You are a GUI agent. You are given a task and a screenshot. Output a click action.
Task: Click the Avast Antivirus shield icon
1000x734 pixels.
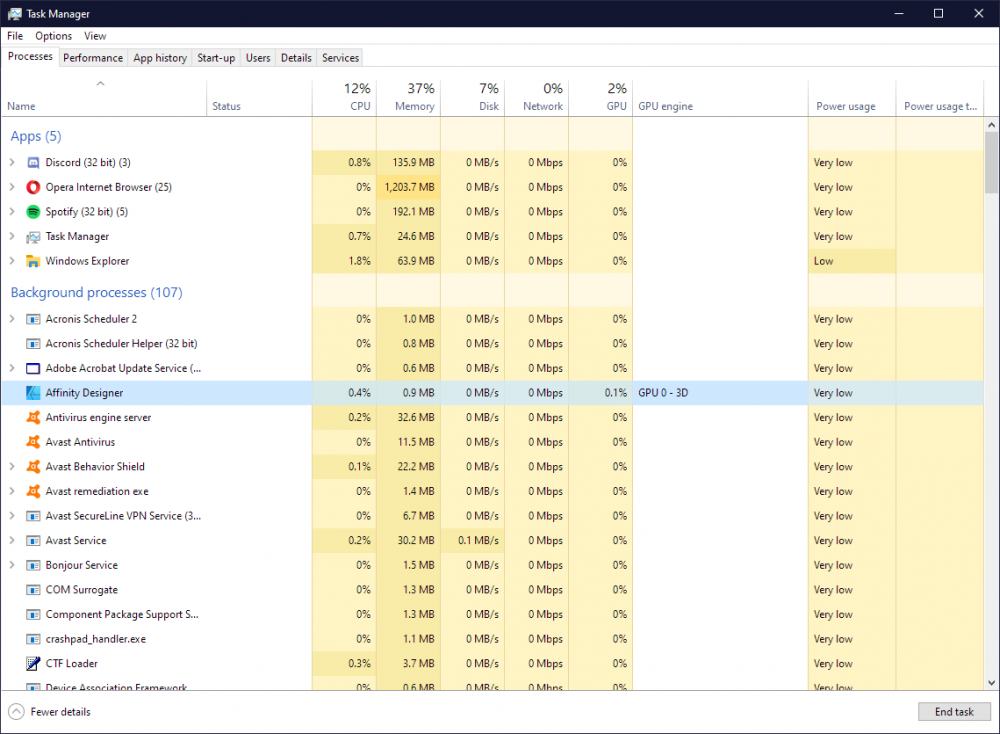[35, 441]
